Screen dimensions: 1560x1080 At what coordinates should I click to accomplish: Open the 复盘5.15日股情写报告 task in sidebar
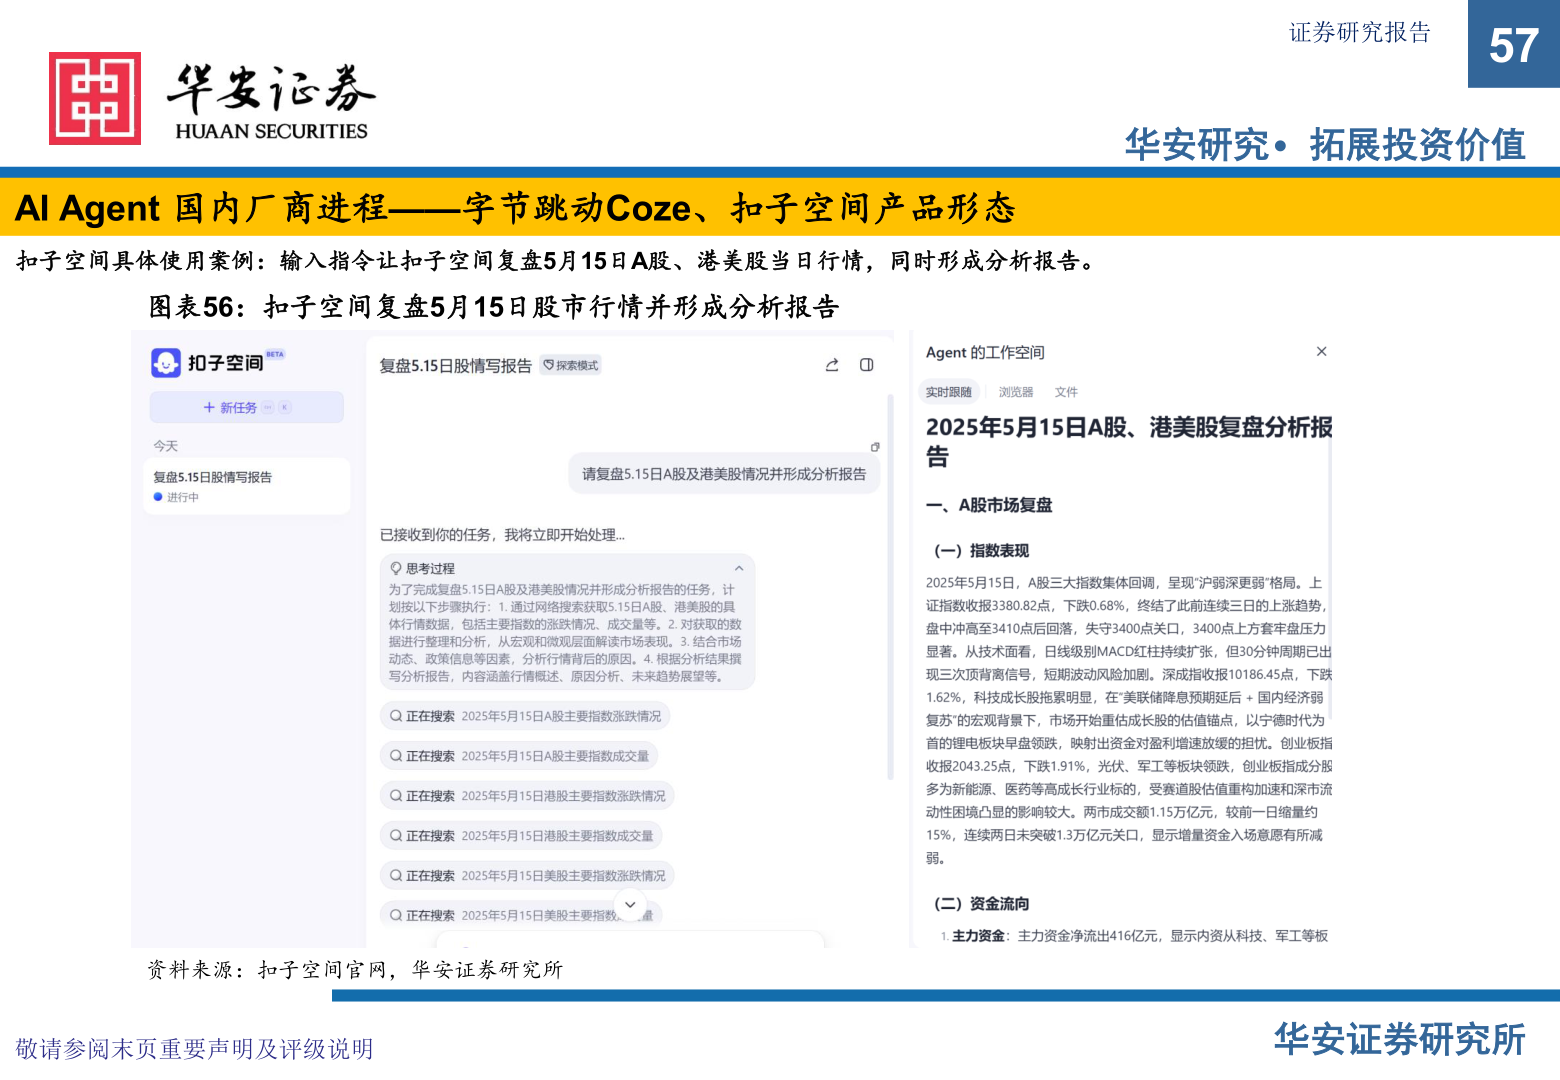coord(247,486)
